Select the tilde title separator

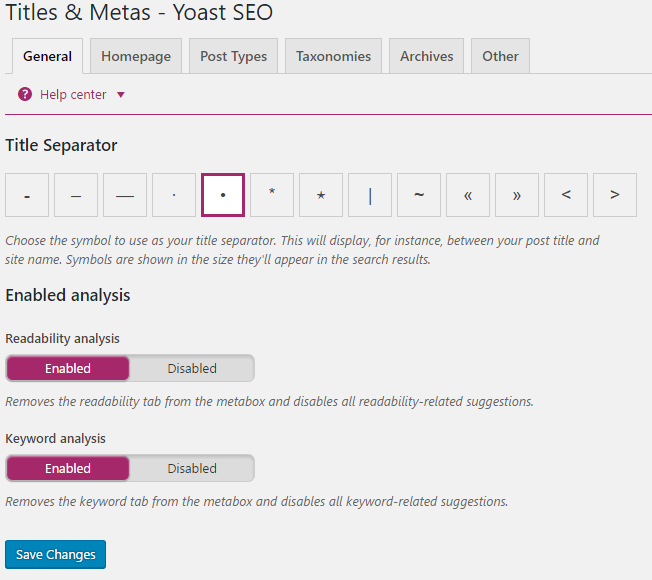point(419,195)
